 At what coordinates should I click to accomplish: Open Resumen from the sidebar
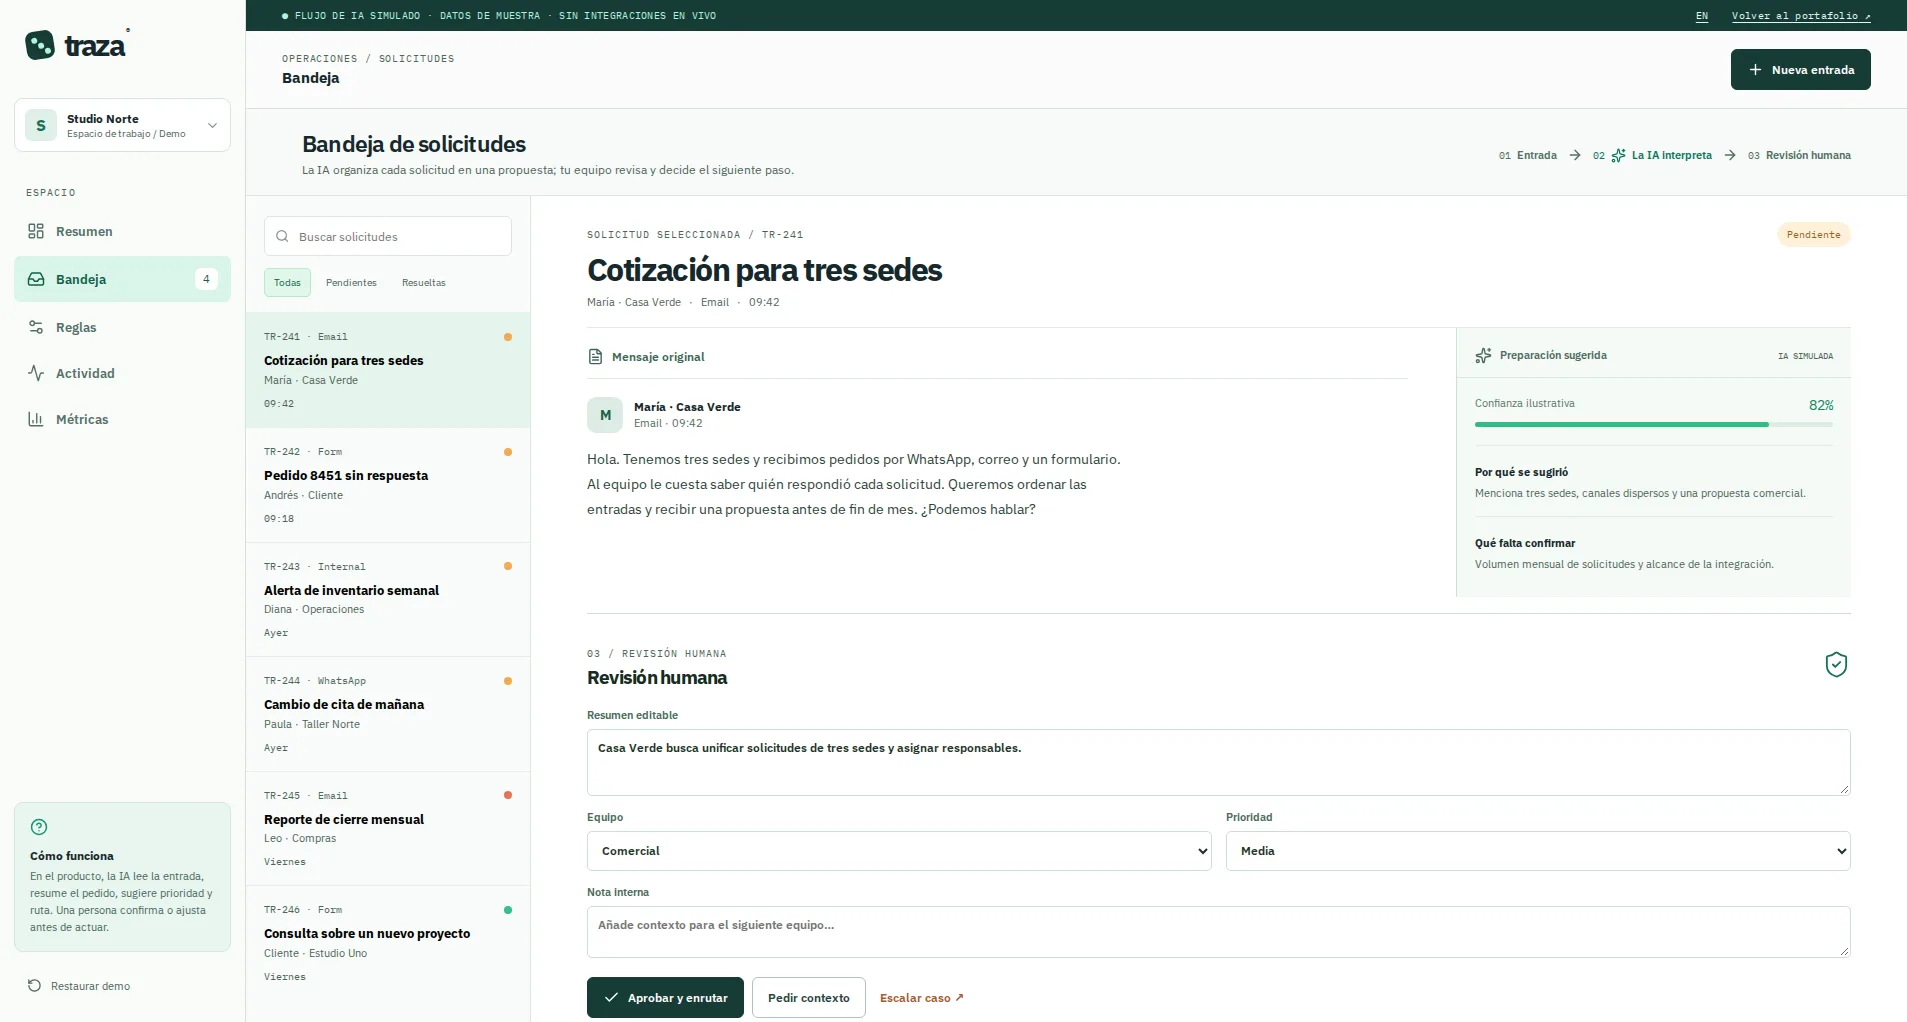coord(122,231)
